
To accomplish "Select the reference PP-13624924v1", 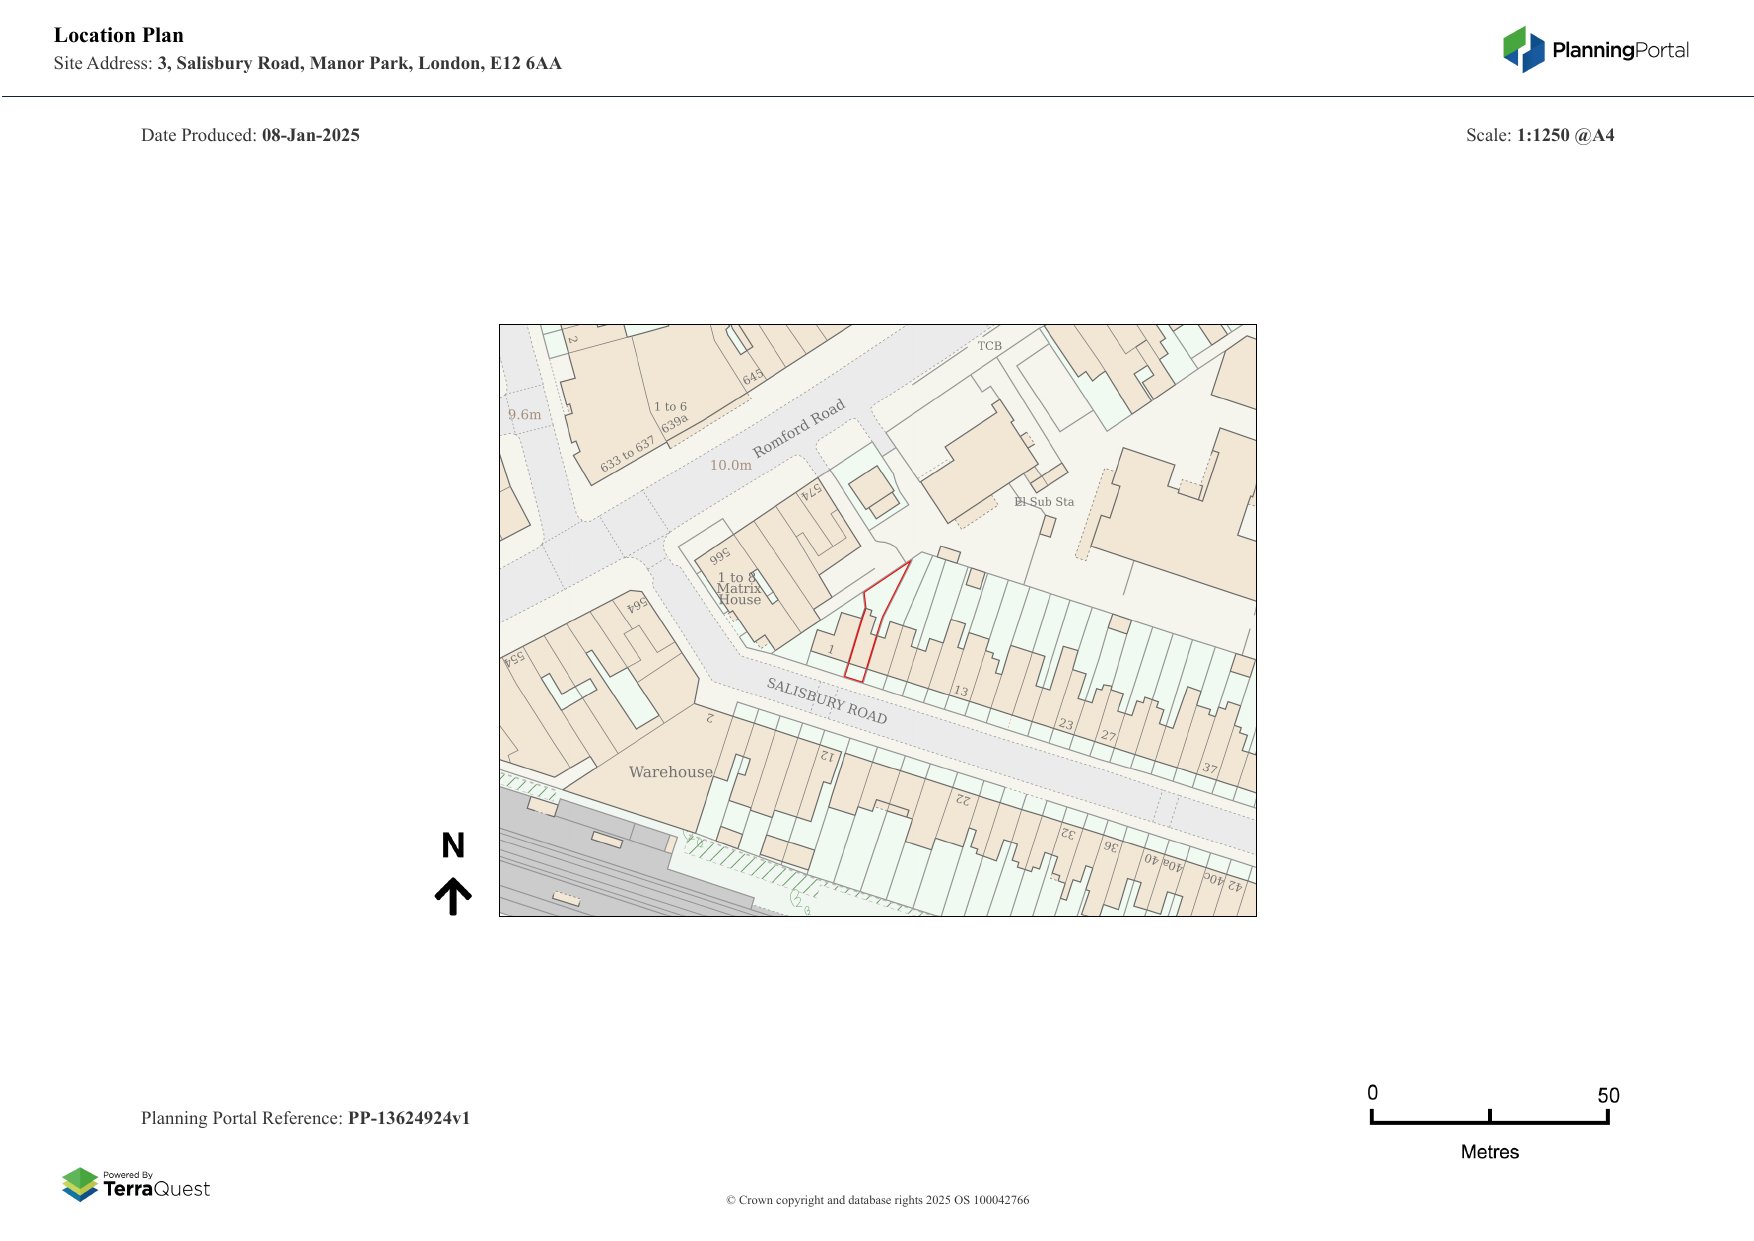I will click(x=408, y=1118).
